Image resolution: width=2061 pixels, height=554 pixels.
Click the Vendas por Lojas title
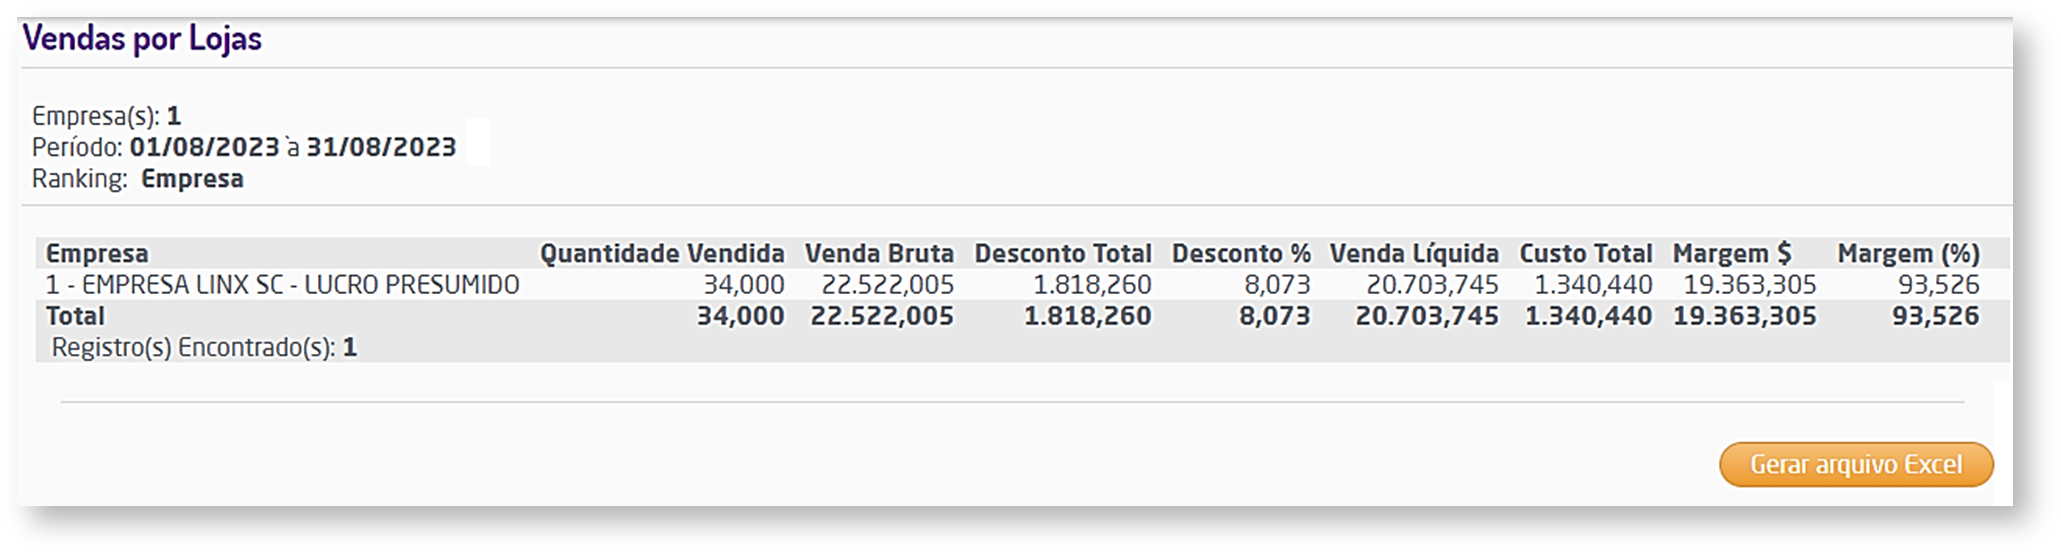142,39
